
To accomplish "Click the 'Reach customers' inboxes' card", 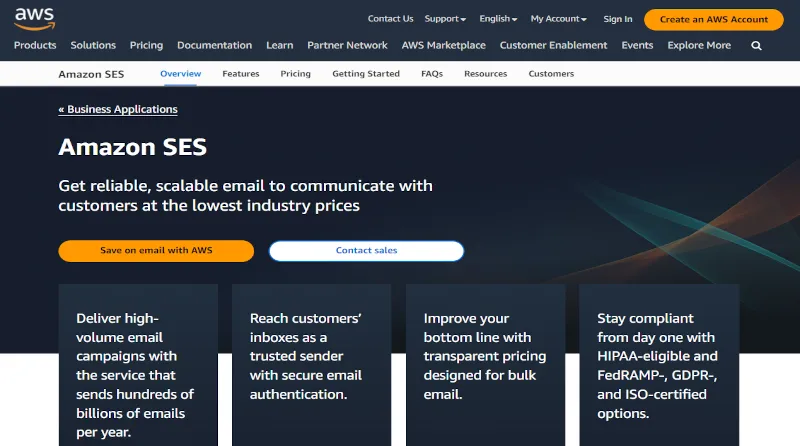I will 312,365.
